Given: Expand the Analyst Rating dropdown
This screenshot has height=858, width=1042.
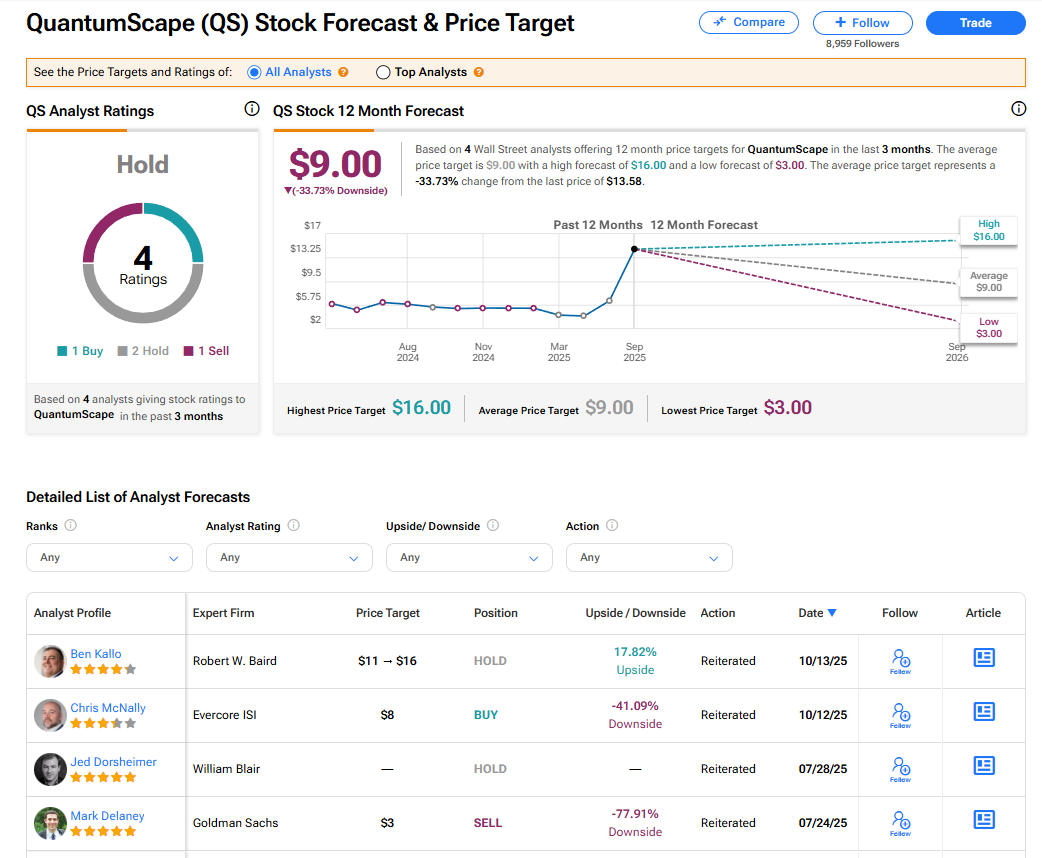Looking at the screenshot, I should tap(289, 558).
